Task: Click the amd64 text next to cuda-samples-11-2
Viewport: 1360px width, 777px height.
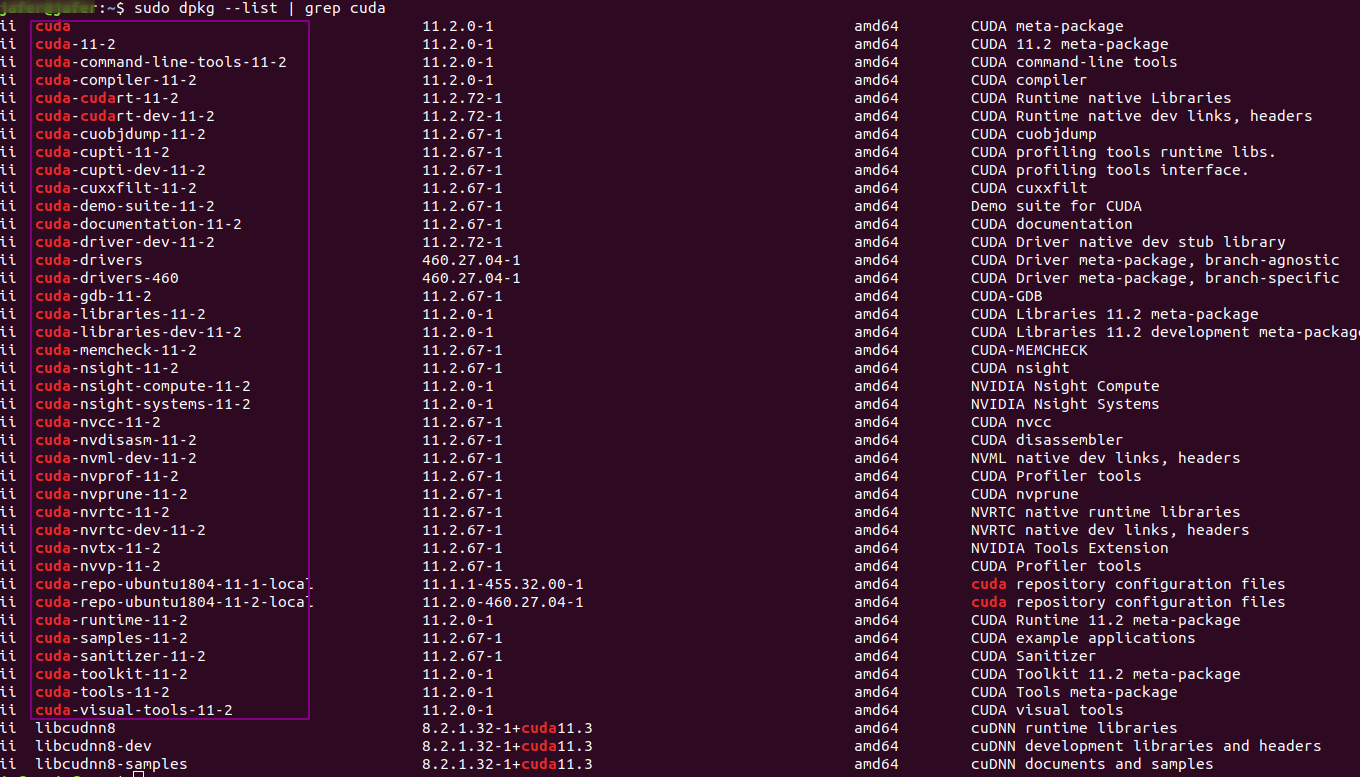Action: [875, 638]
